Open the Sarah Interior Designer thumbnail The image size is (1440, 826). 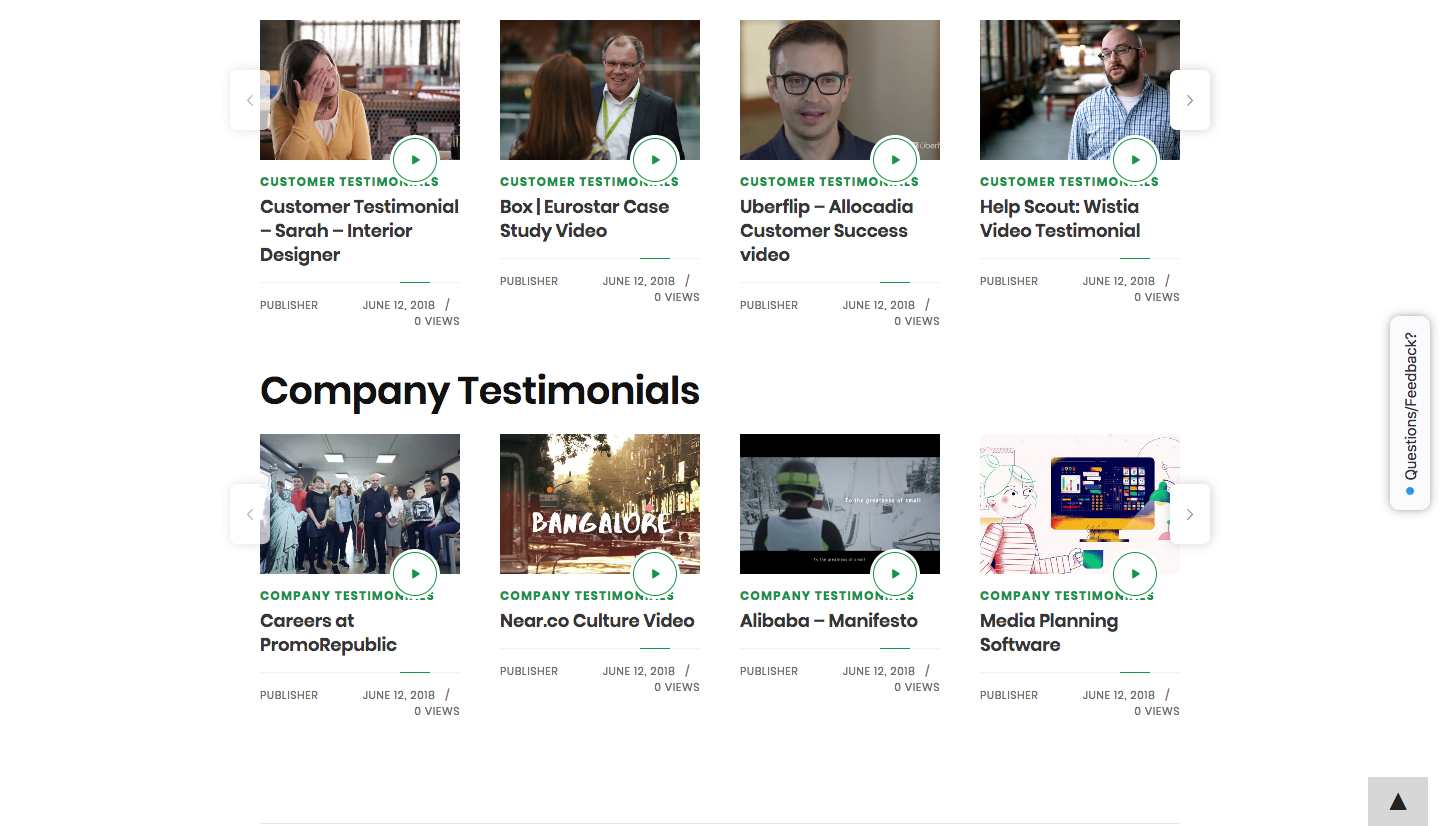coord(360,90)
